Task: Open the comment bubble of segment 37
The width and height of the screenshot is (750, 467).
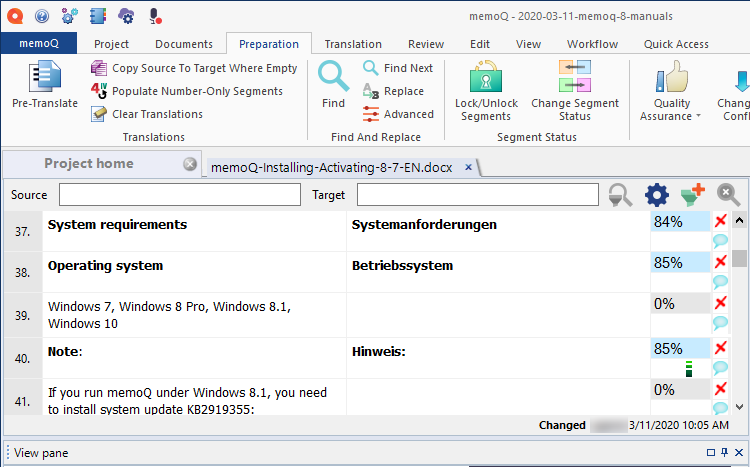Action: 720,241
